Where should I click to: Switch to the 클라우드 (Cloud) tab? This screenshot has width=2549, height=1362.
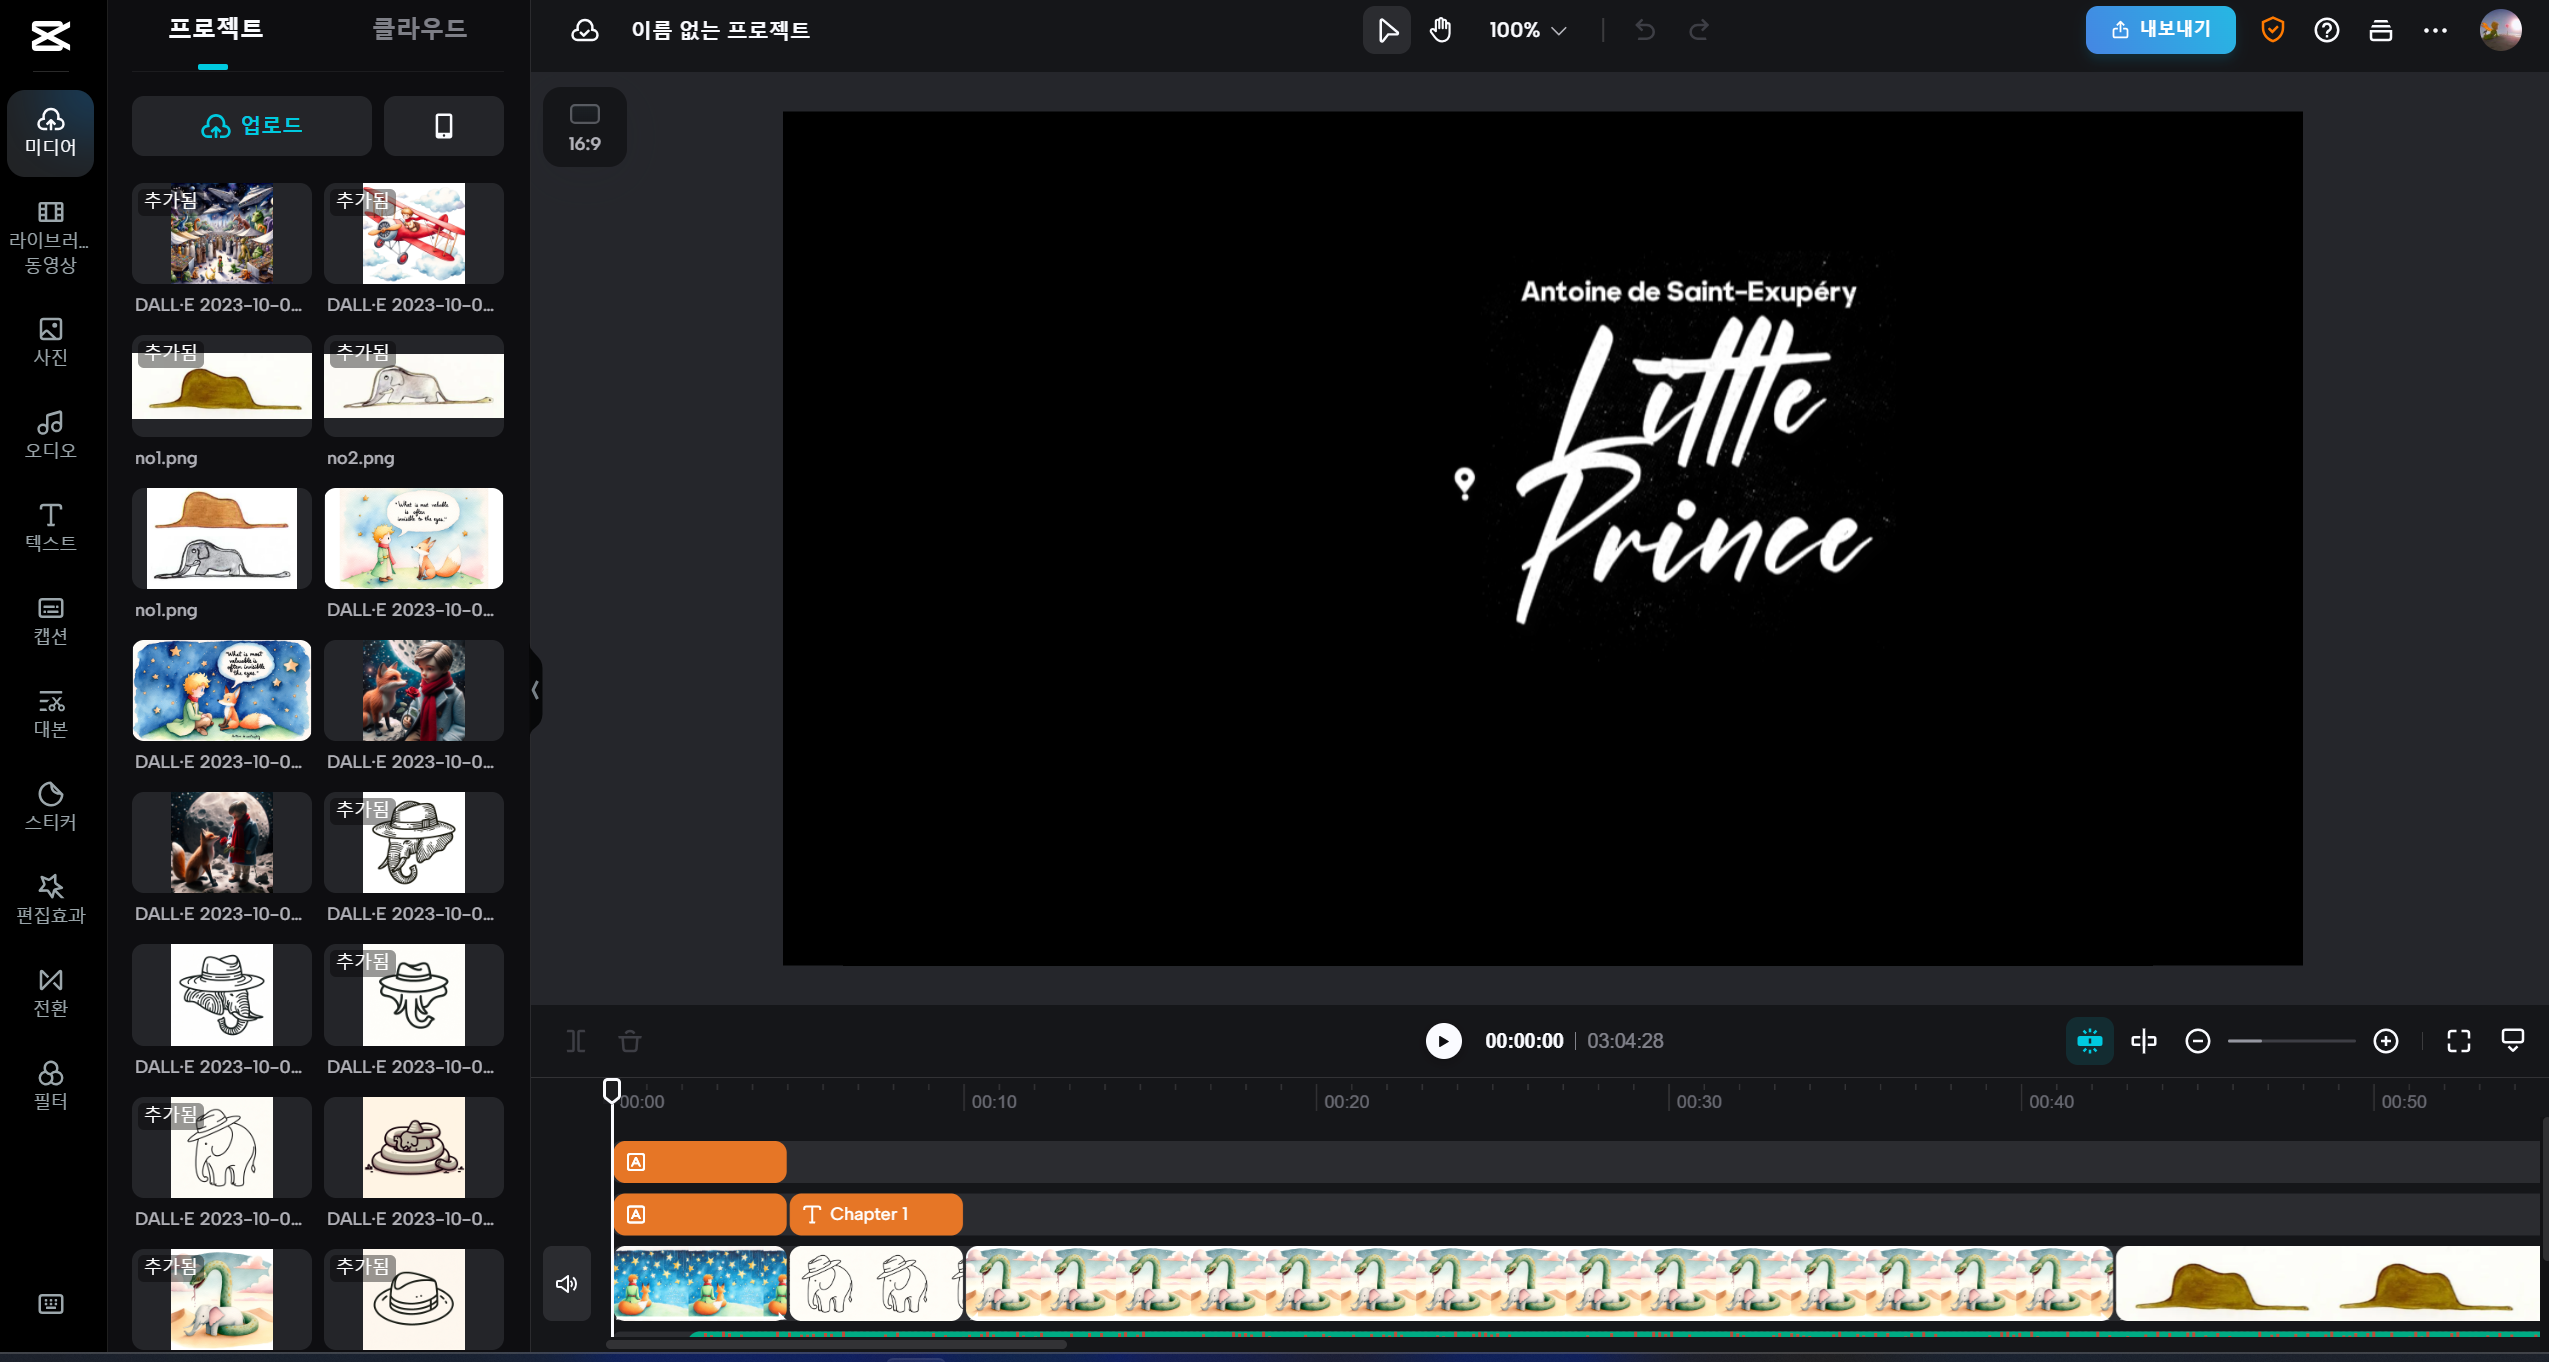point(419,29)
